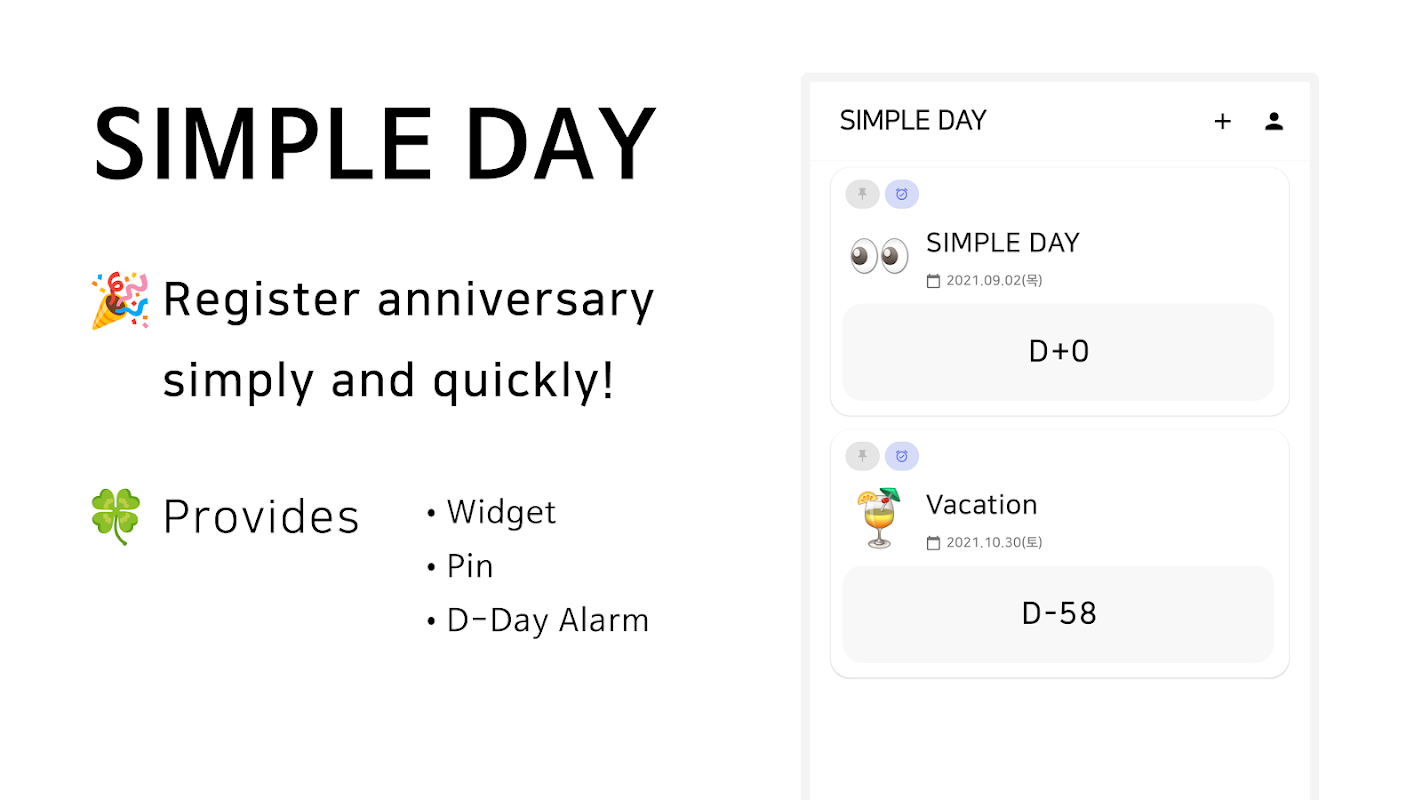Open the D-58 counter box

(1059, 614)
